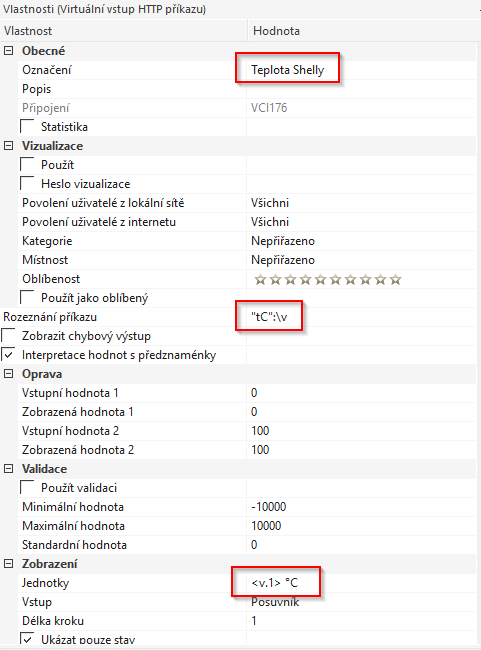The width and height of the screenshot is (481, 650).
Task: Click the empty Popis value field
Action: tap(362, 89)
